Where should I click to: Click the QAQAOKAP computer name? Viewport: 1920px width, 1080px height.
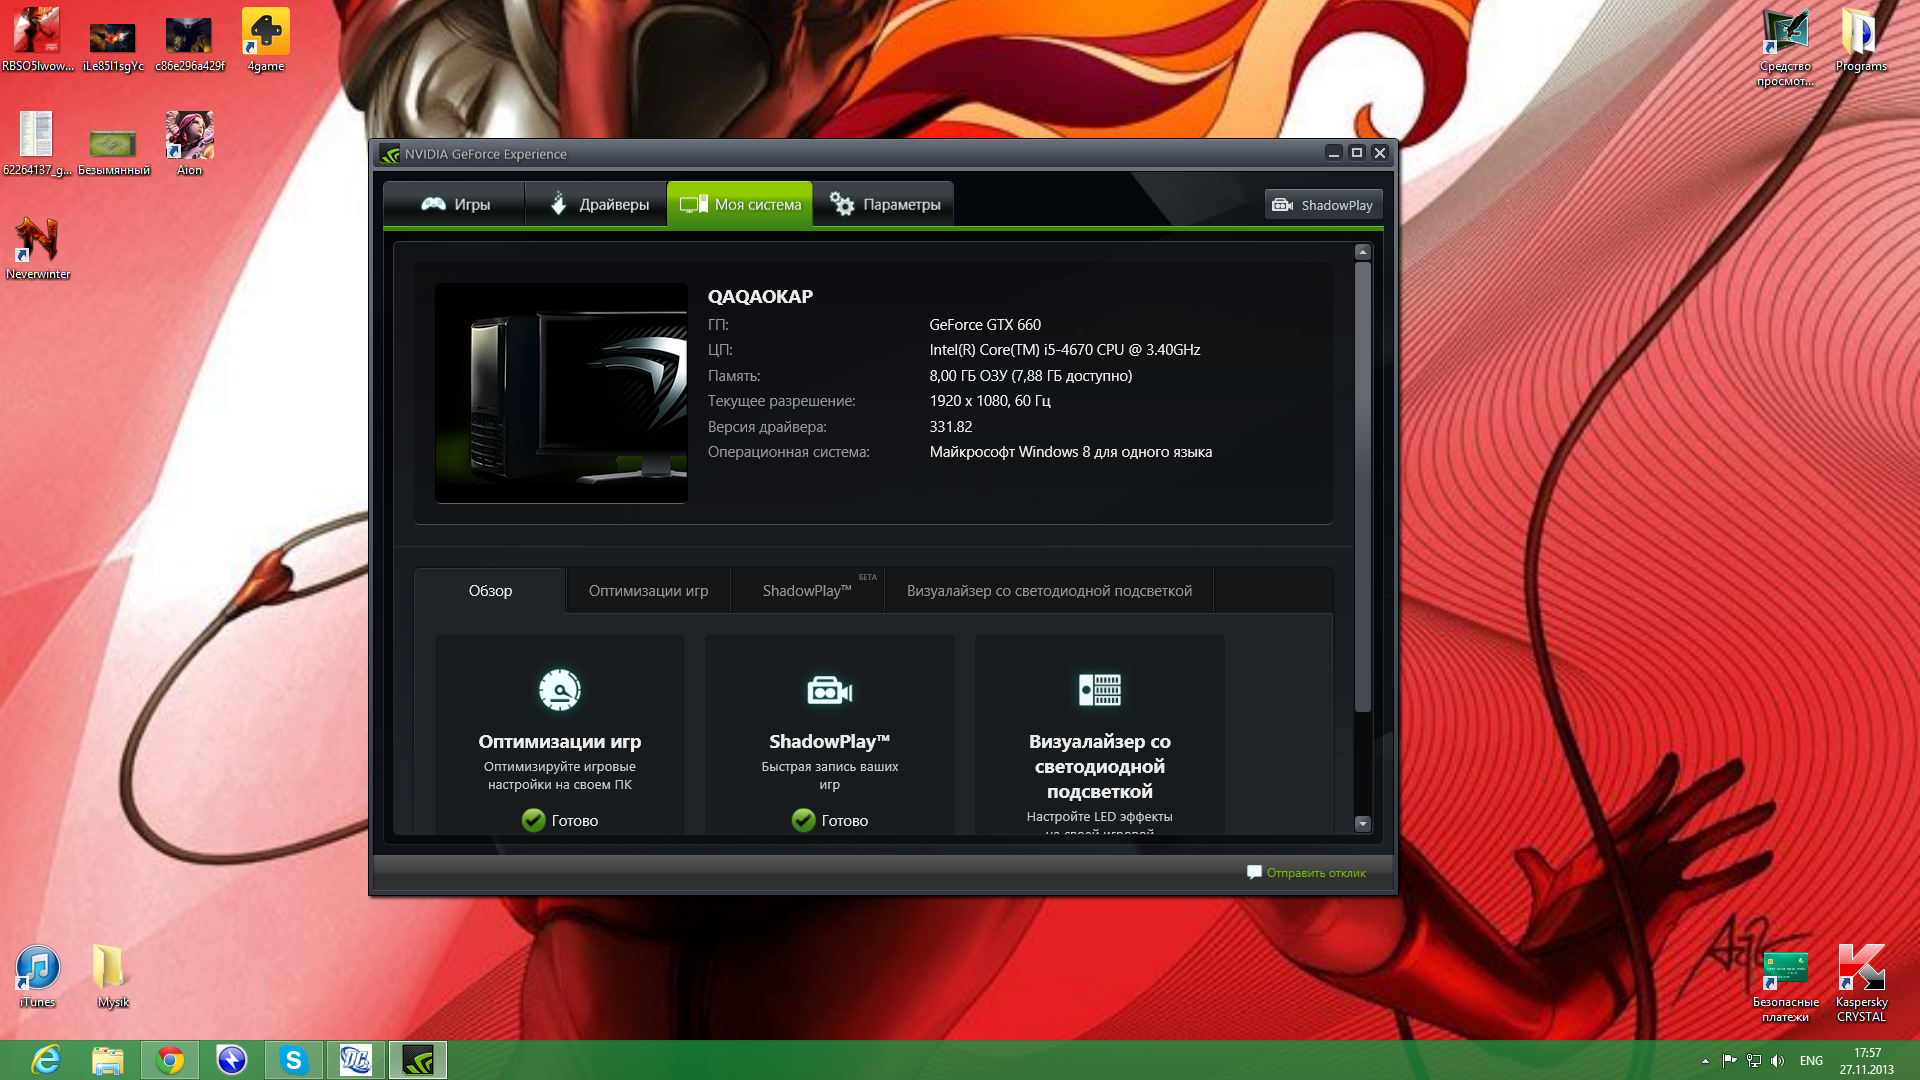coord(760,297)
